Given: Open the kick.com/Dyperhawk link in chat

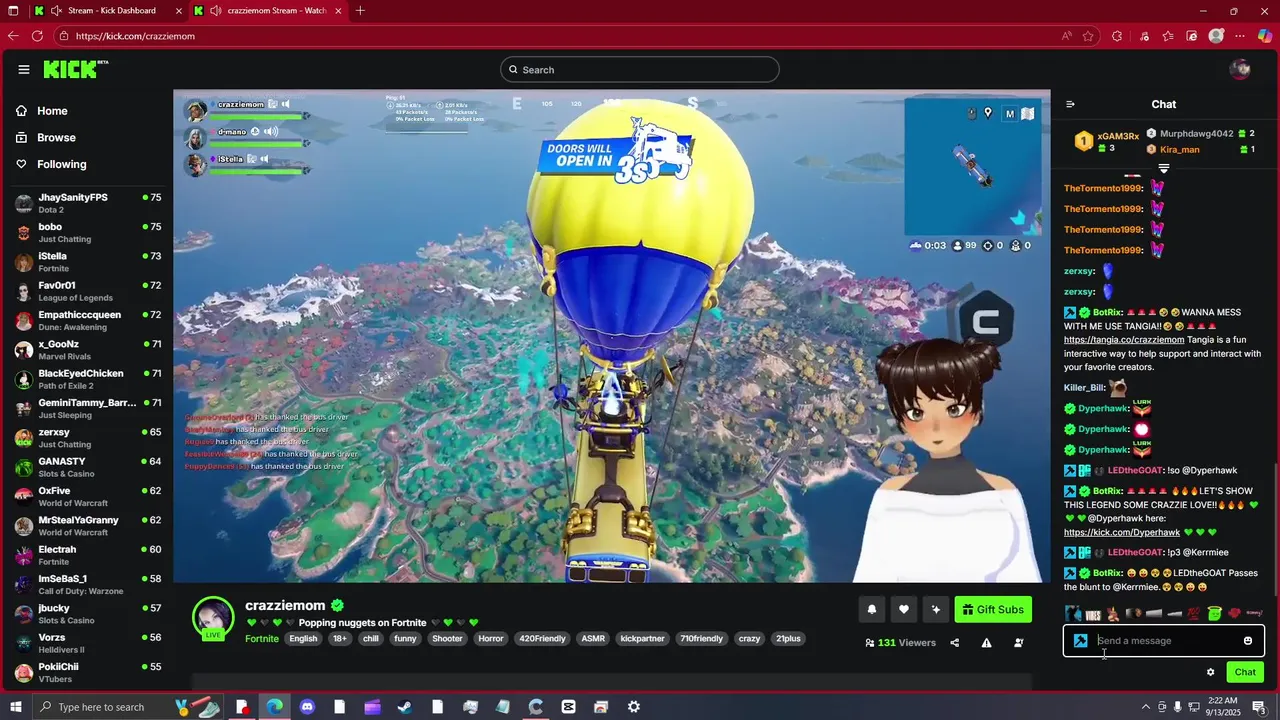Looking at the screenshot, I should 1122,533.
